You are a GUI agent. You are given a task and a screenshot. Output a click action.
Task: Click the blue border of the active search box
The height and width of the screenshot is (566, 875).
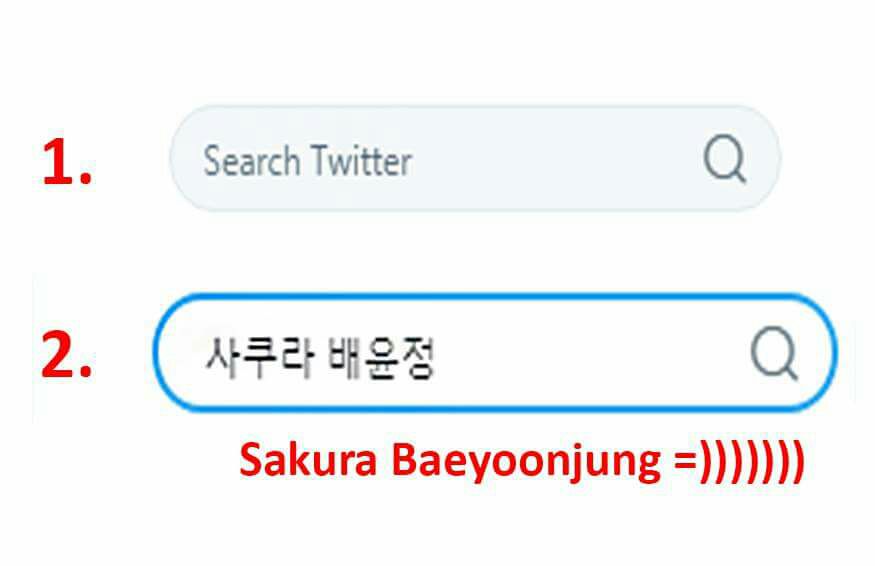[495, 296]
